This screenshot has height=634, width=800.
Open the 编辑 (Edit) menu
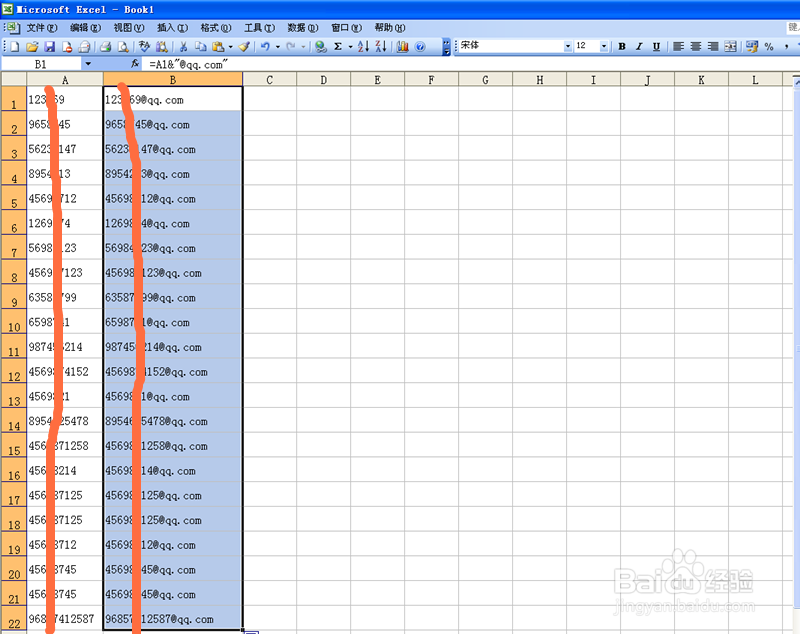coord(85,28)
